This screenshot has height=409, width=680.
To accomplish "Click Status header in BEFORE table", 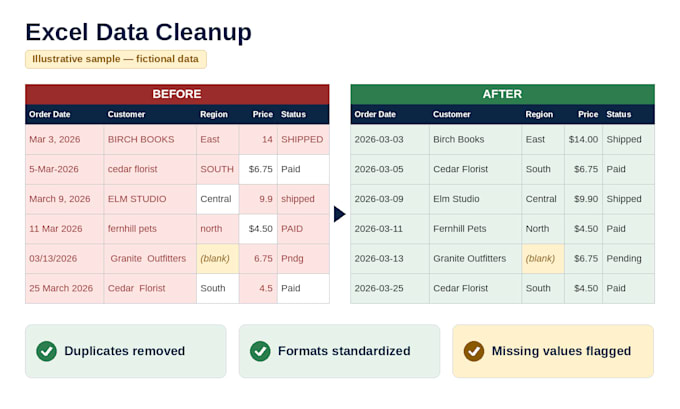I will [x=293, y=115].
